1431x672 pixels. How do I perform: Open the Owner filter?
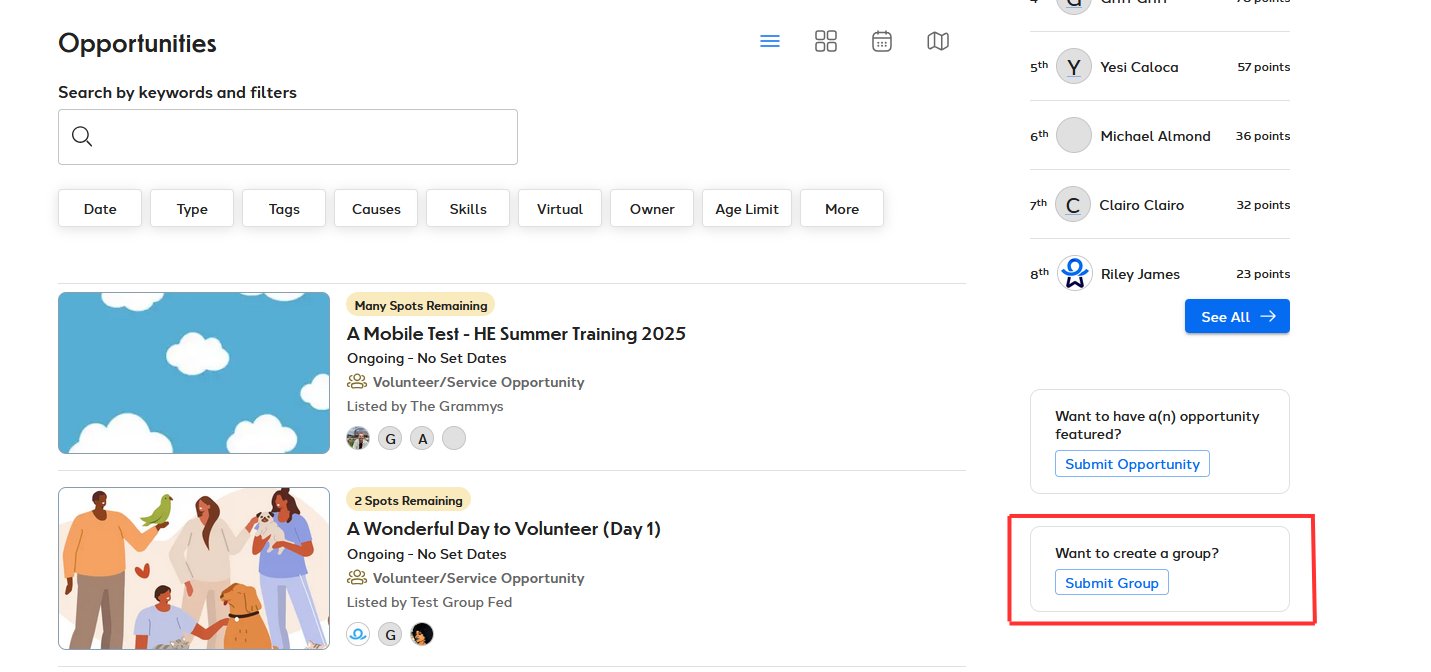click(652, 208)
